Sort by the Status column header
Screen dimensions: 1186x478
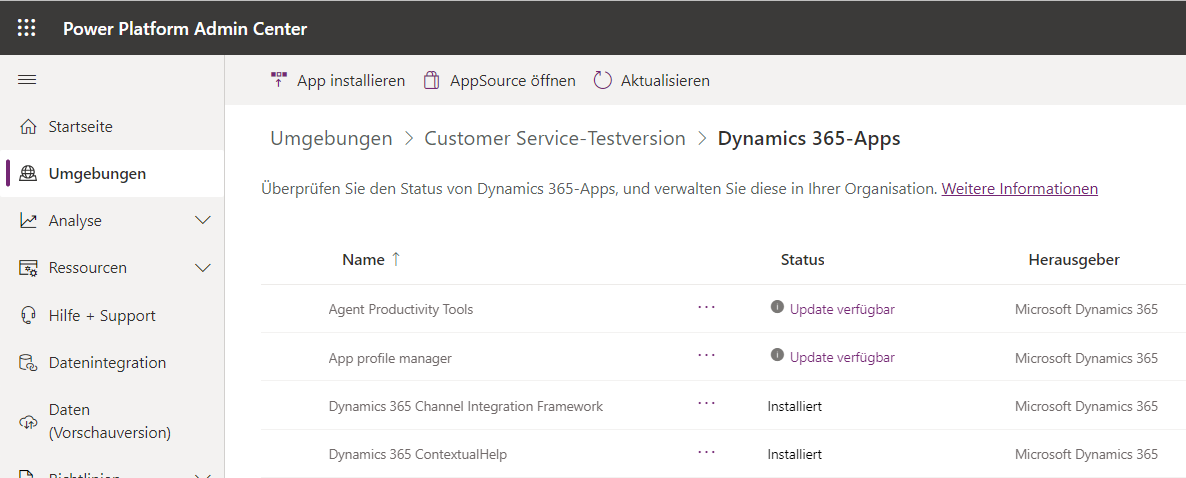[803, 259]
